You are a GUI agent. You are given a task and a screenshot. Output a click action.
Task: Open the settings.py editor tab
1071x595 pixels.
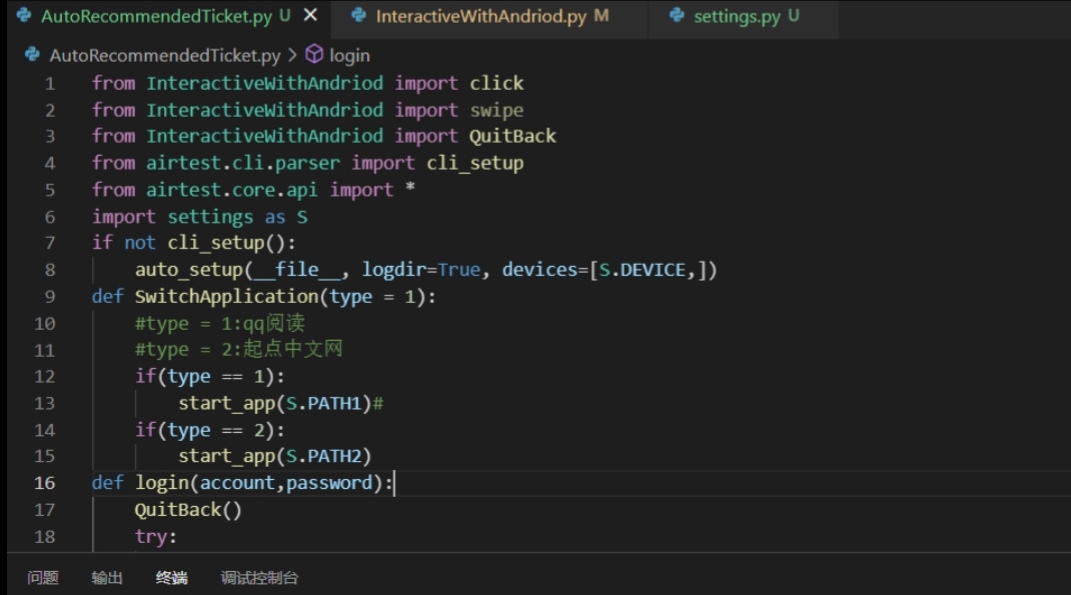tap(736, 17)
